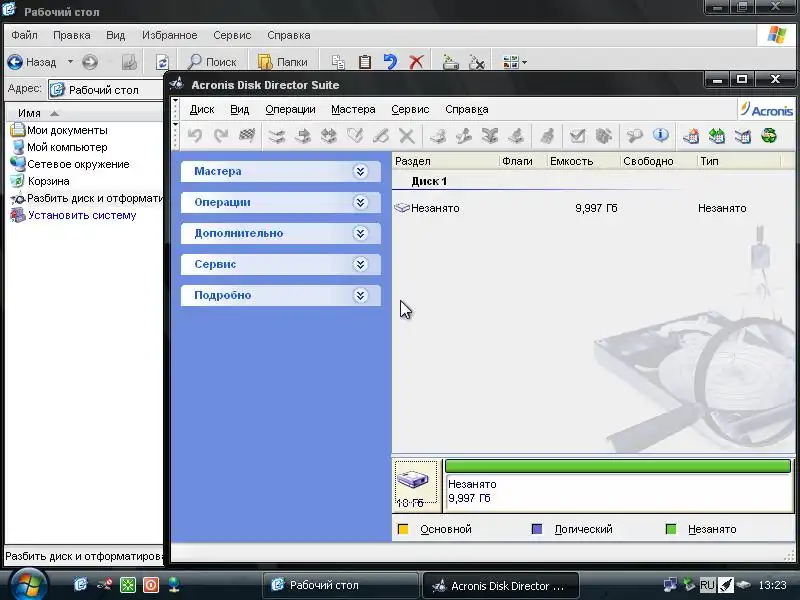Screen dimensions: 800x600
Task: Click the Copy pages icon in Explorer toolbar
Action: pyautogui.click(x=338, y=62)
